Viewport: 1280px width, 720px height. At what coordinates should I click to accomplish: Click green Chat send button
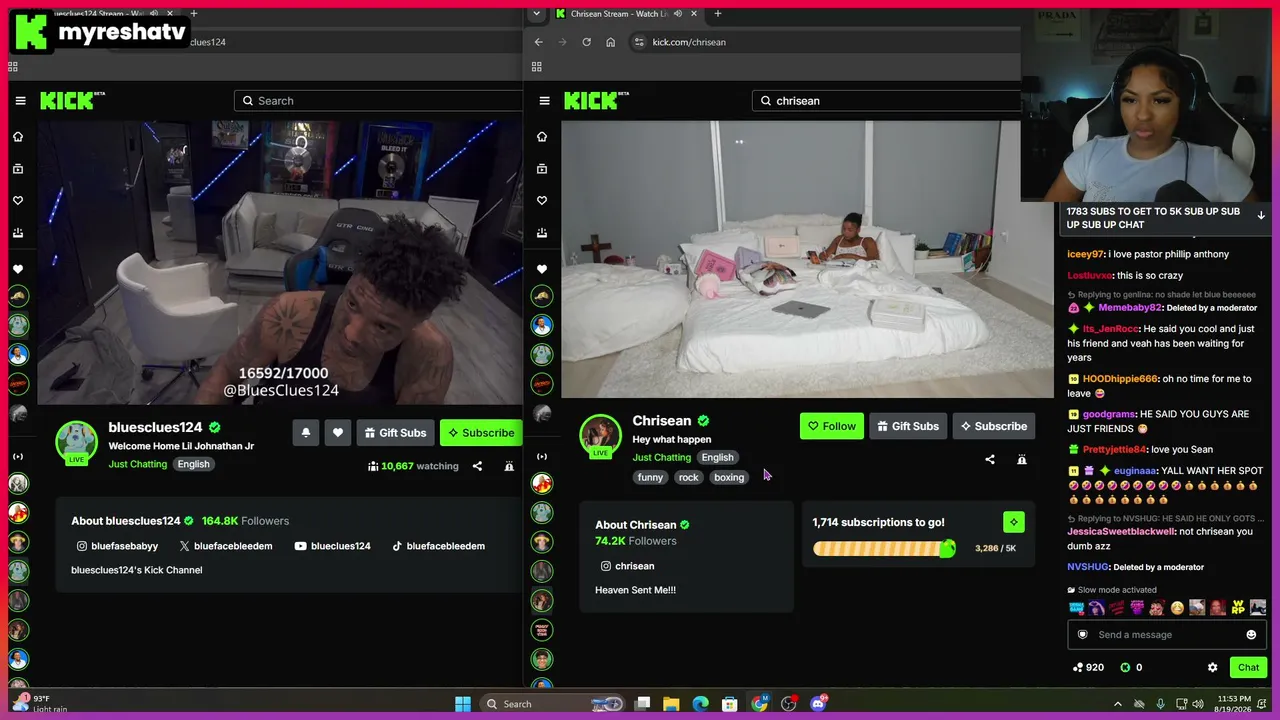(1249, 667)
